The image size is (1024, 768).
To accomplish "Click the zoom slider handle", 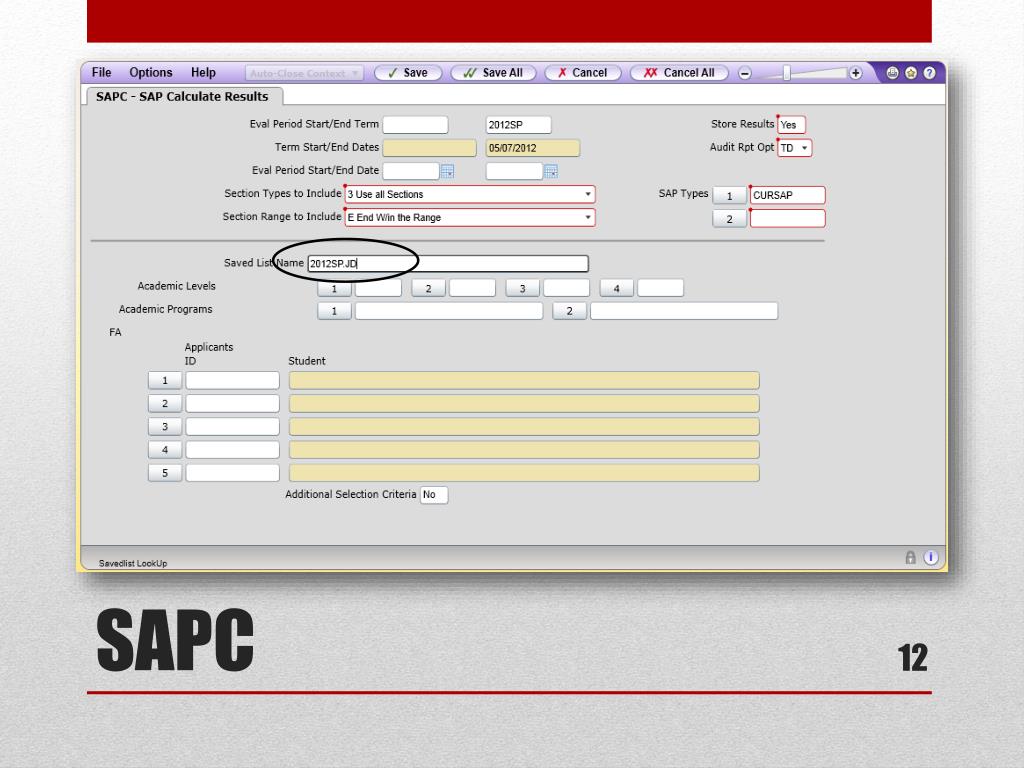I will point(787,73).
